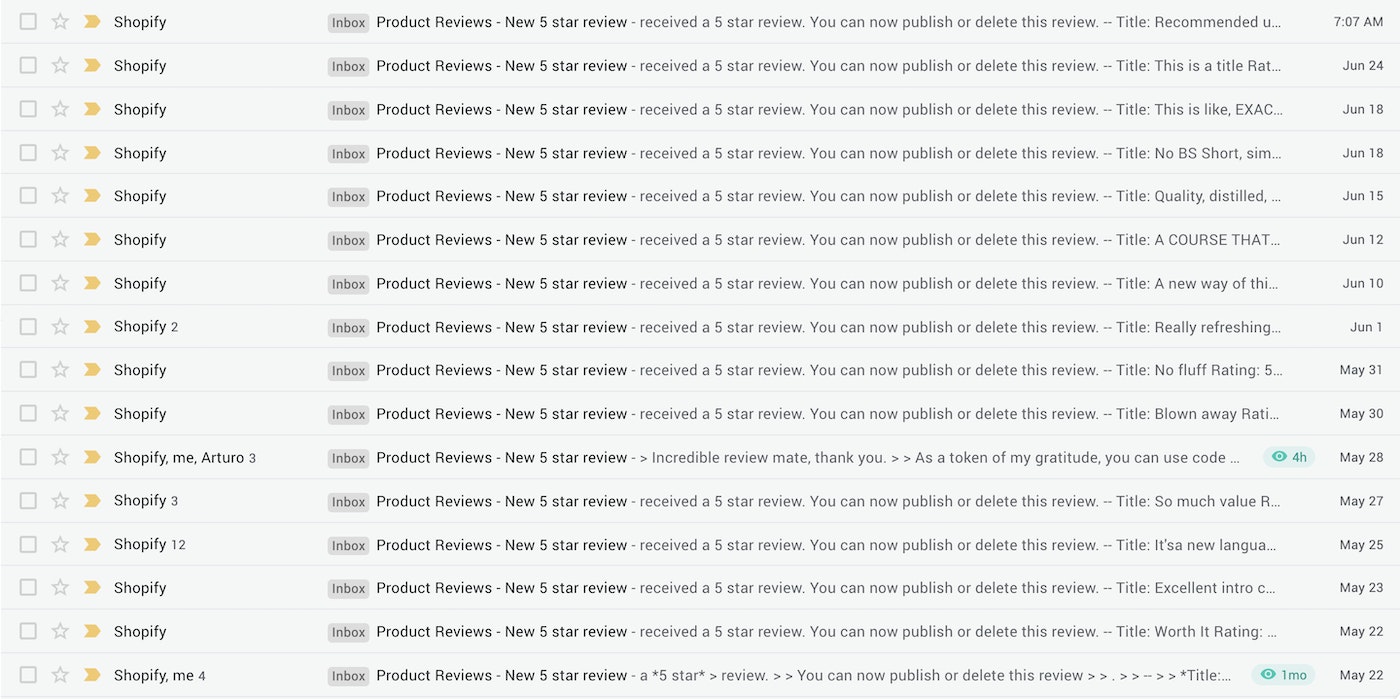Star the Jun 24 Shopify email
Image resolution: width=1400 pixels, height=699 pixels.
(60, 65)
